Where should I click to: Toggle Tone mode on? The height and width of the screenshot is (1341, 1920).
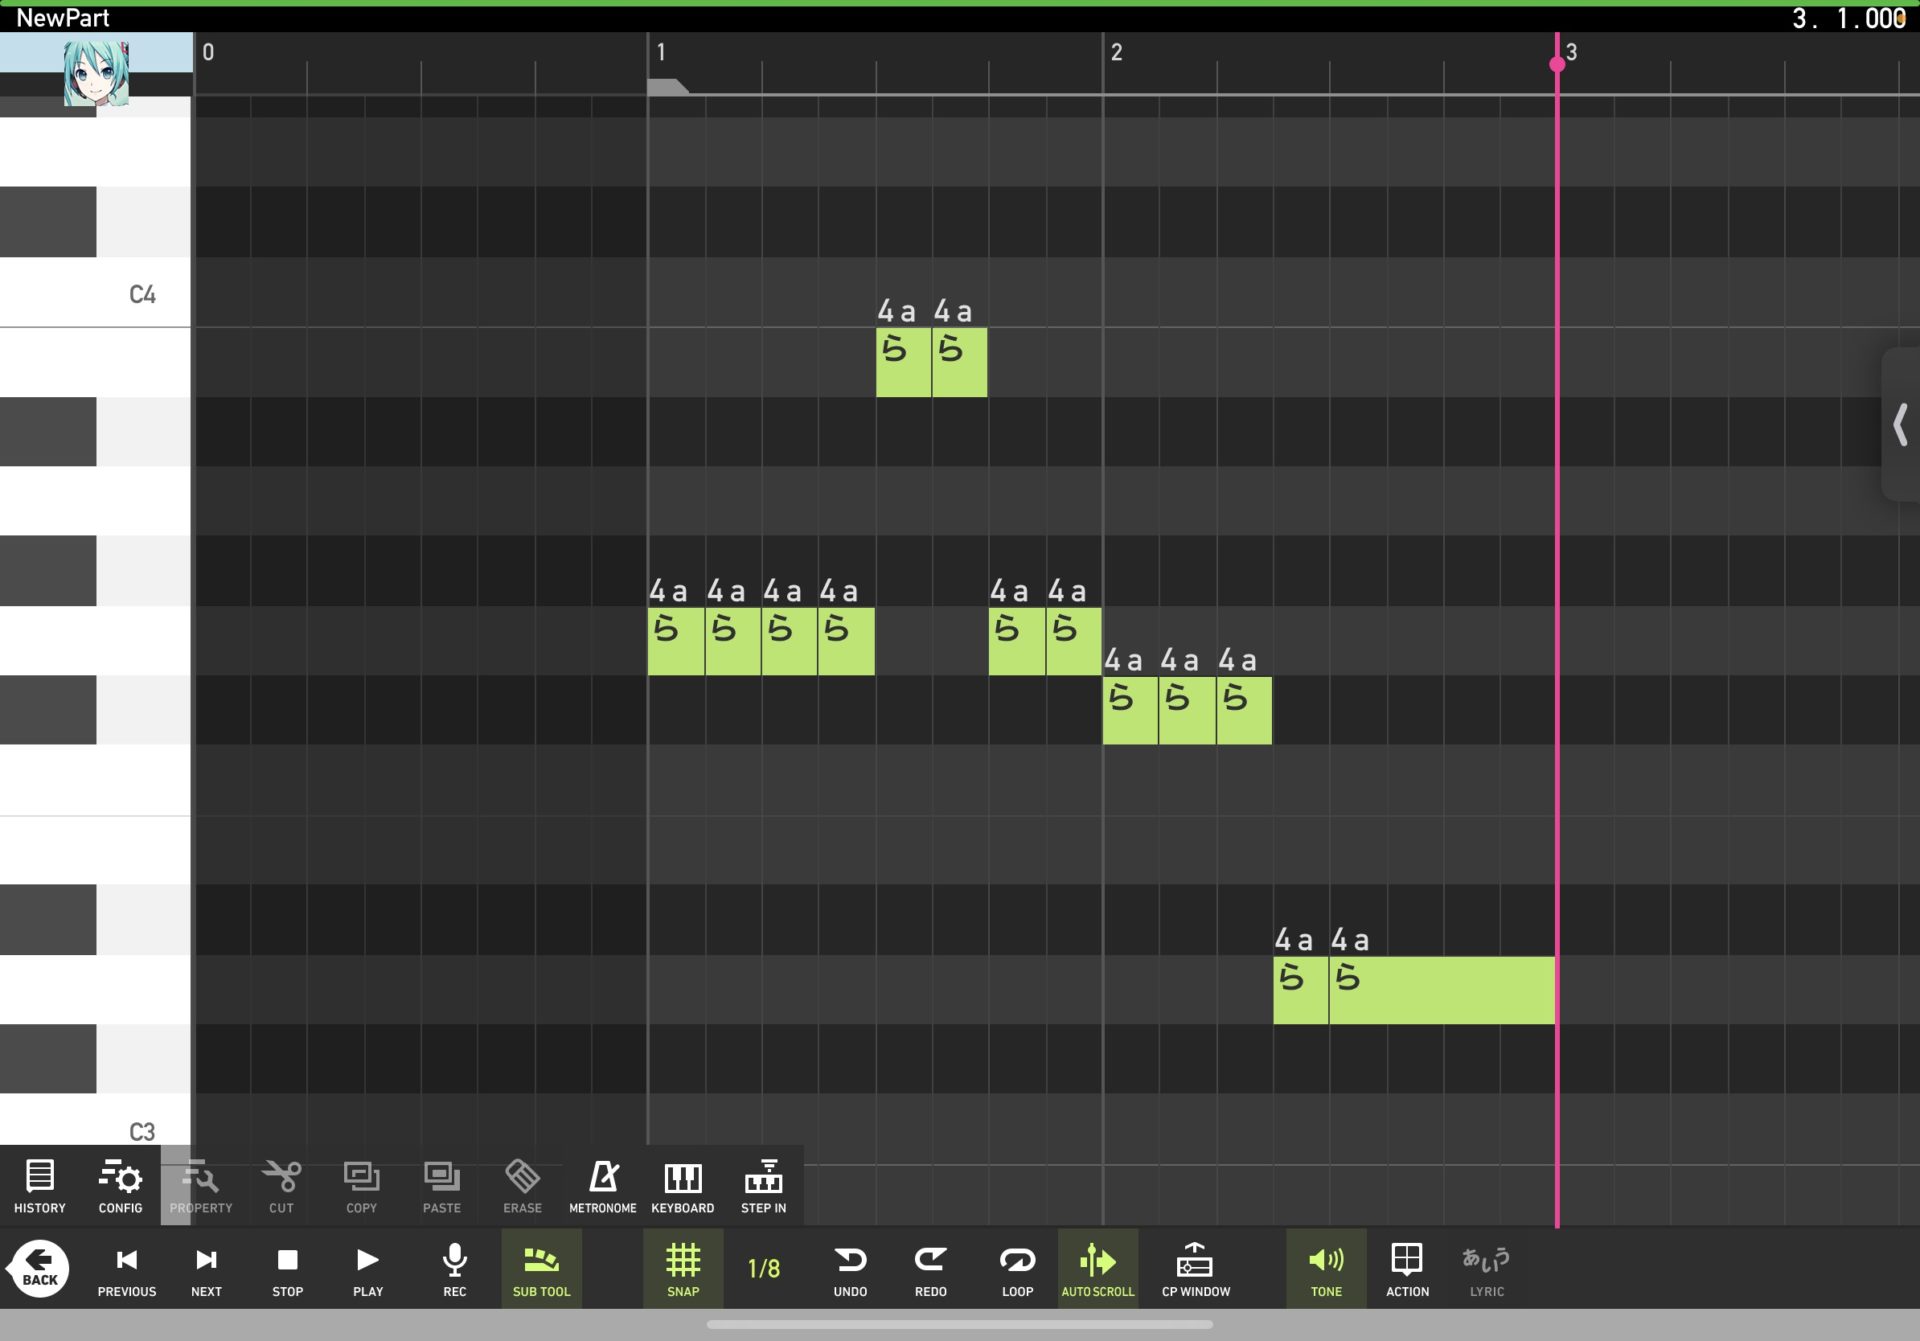[x=1326, y=1268]
